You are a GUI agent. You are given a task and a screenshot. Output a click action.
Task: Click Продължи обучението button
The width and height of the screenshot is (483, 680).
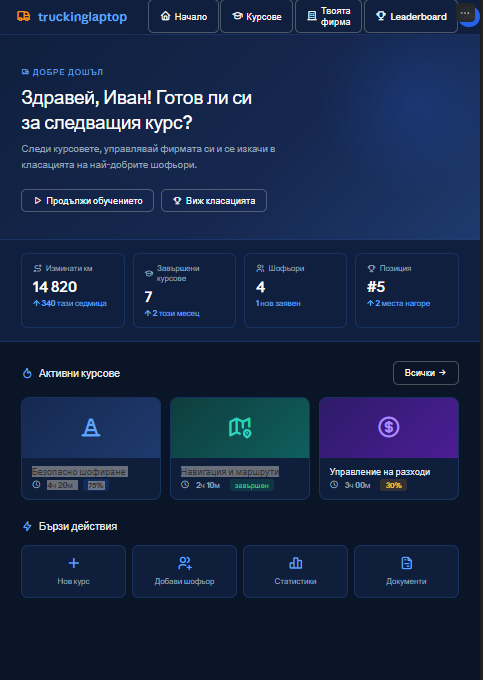(x=88, y=201)
